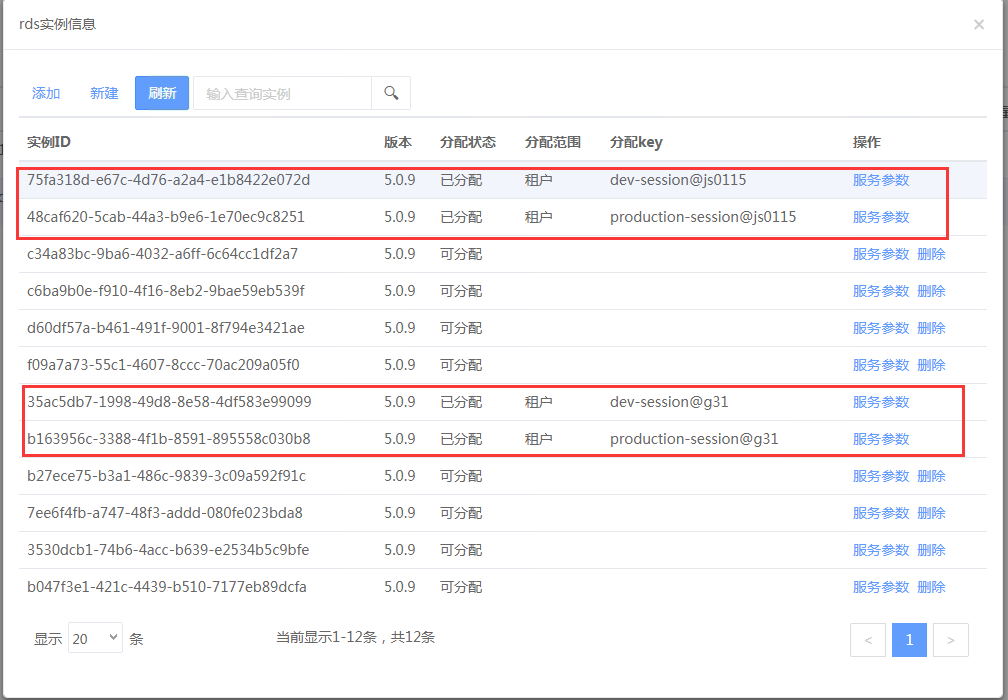Screen dimensions: 1008x700
Task: Open 服务参数 for production-session@js0115
Action: [881, 217]
